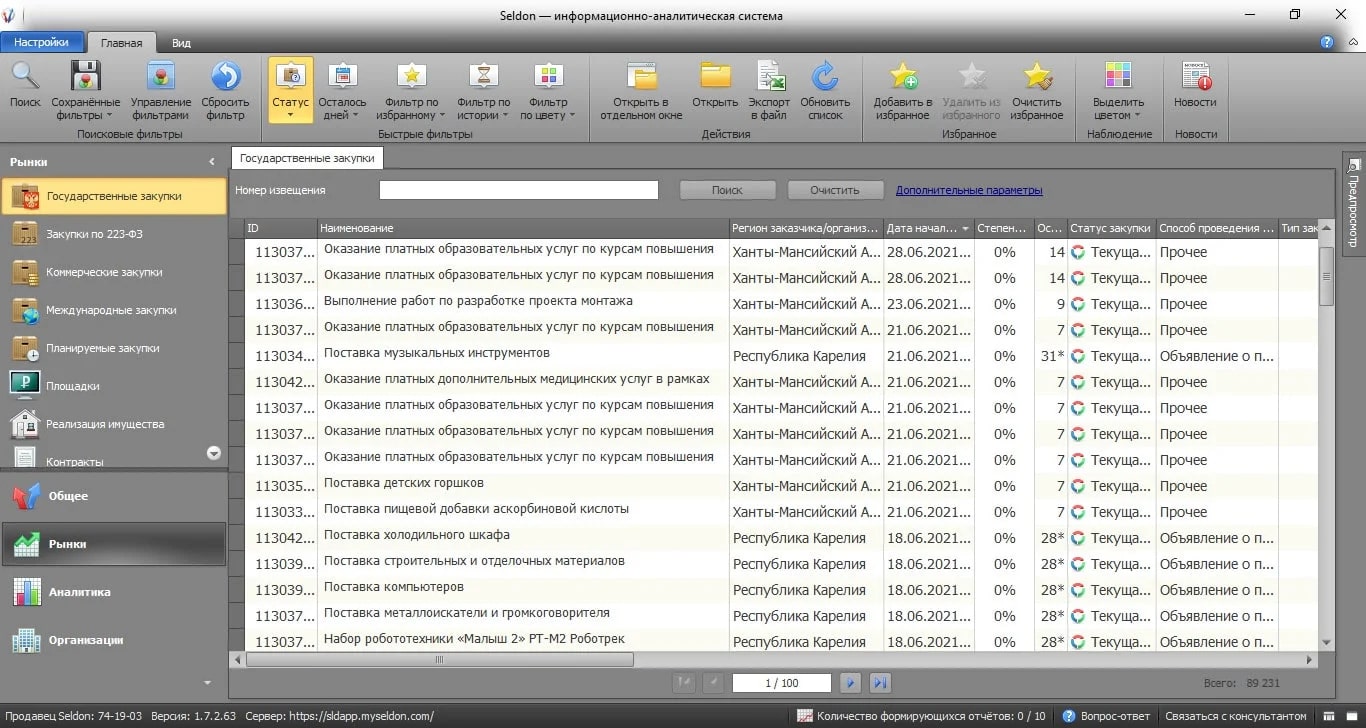Switch to the Главная ribbon tab
The width and height of the screenshot is (1366, 728).
(121, 43)
